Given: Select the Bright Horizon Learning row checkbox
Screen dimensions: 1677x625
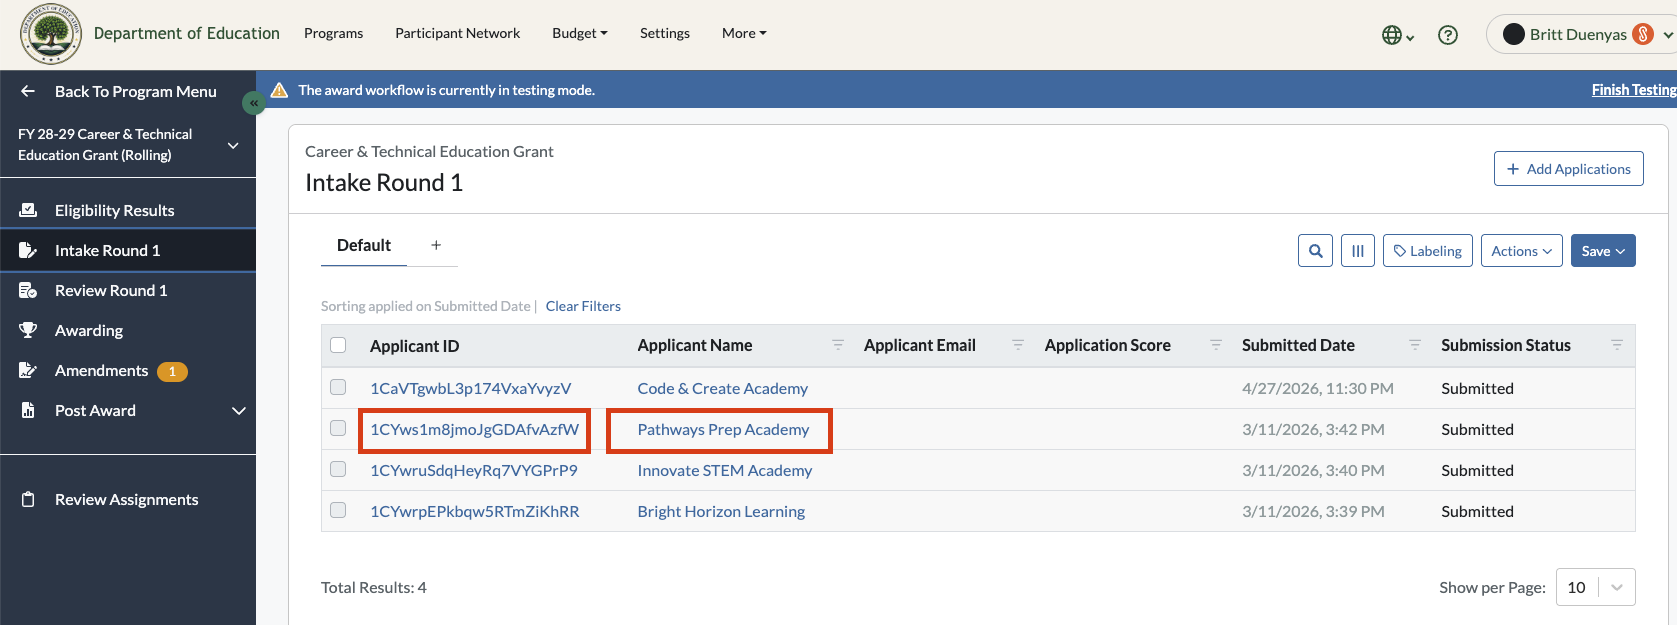Looking at the screenshot, I should point(338,510).
